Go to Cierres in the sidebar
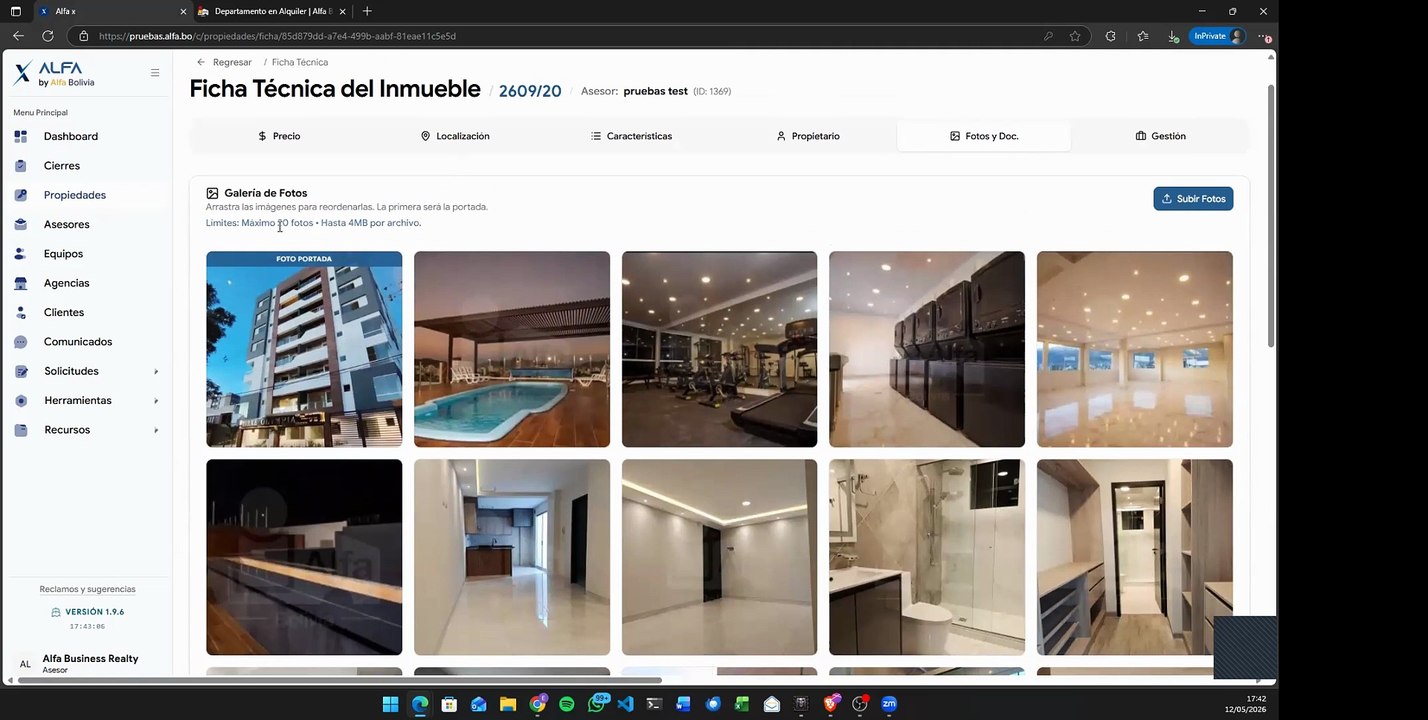Viewport: 1428px width, 720px height. pyautogui.click(x=61, y=166)
